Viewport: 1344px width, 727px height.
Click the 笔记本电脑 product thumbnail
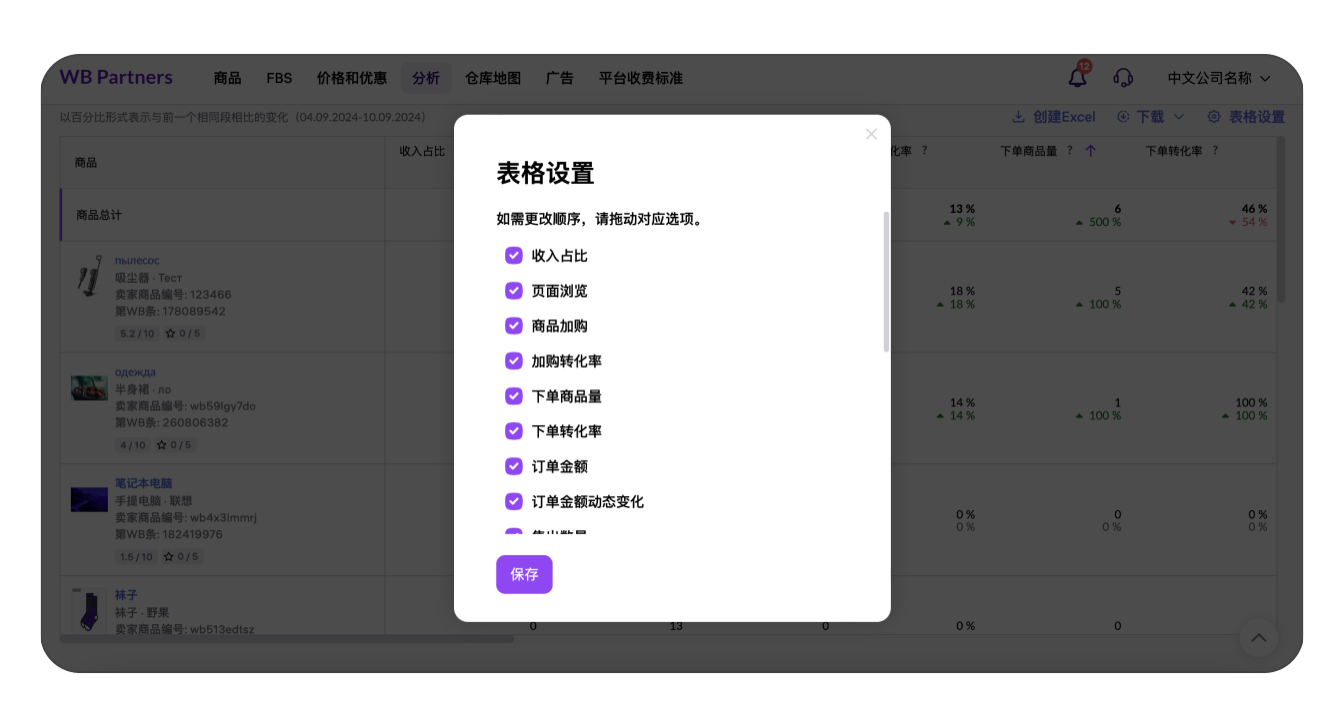coord(89,499)
